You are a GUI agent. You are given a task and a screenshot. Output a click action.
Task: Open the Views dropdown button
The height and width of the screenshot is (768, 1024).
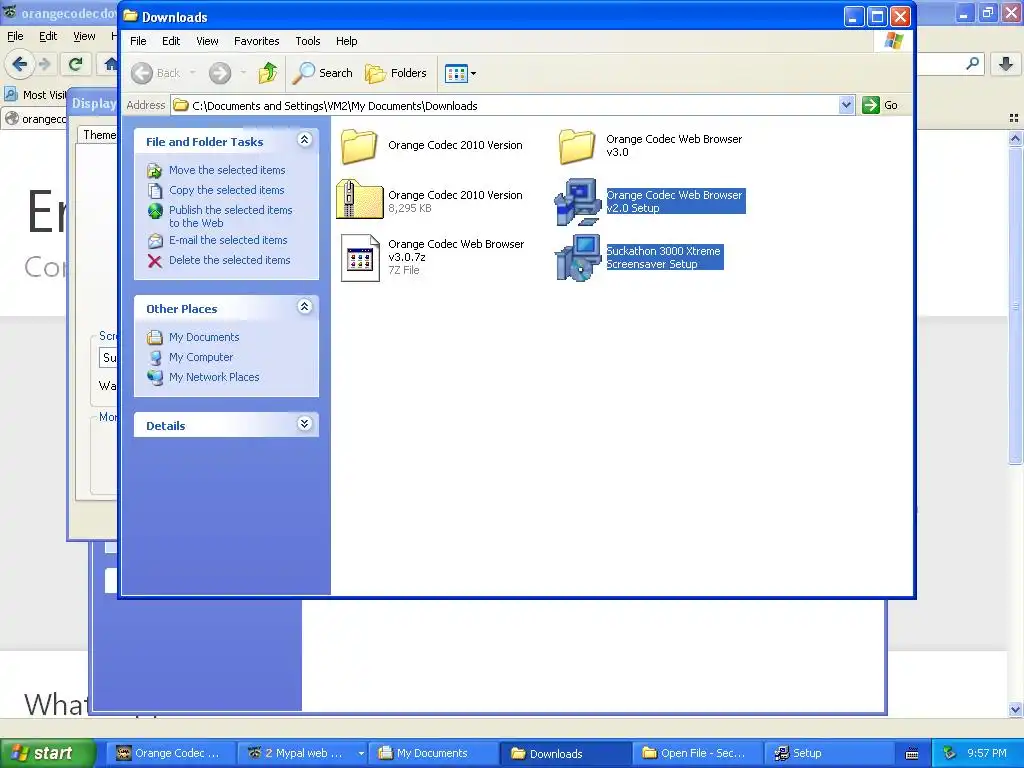pyautogui.click(x=460, y=73)
